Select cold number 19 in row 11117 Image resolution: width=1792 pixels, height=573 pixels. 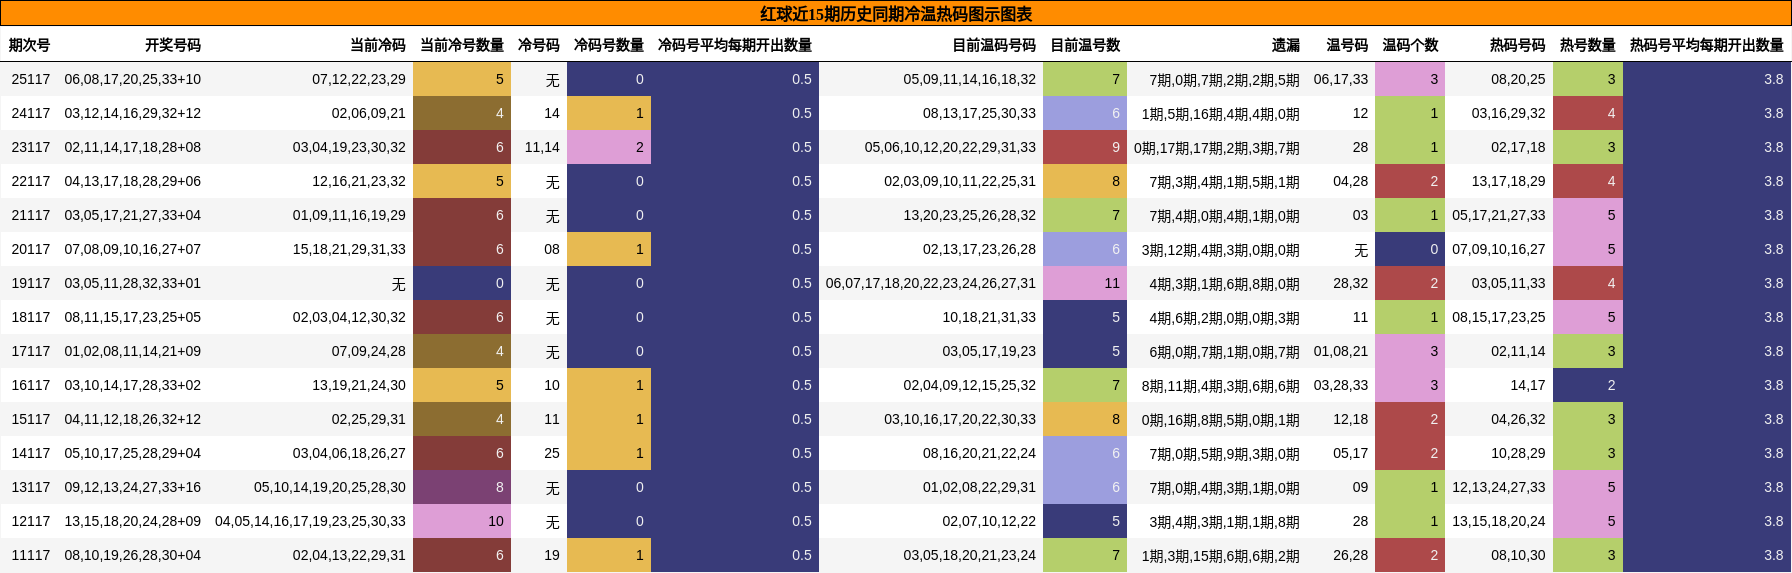(552, 555)
